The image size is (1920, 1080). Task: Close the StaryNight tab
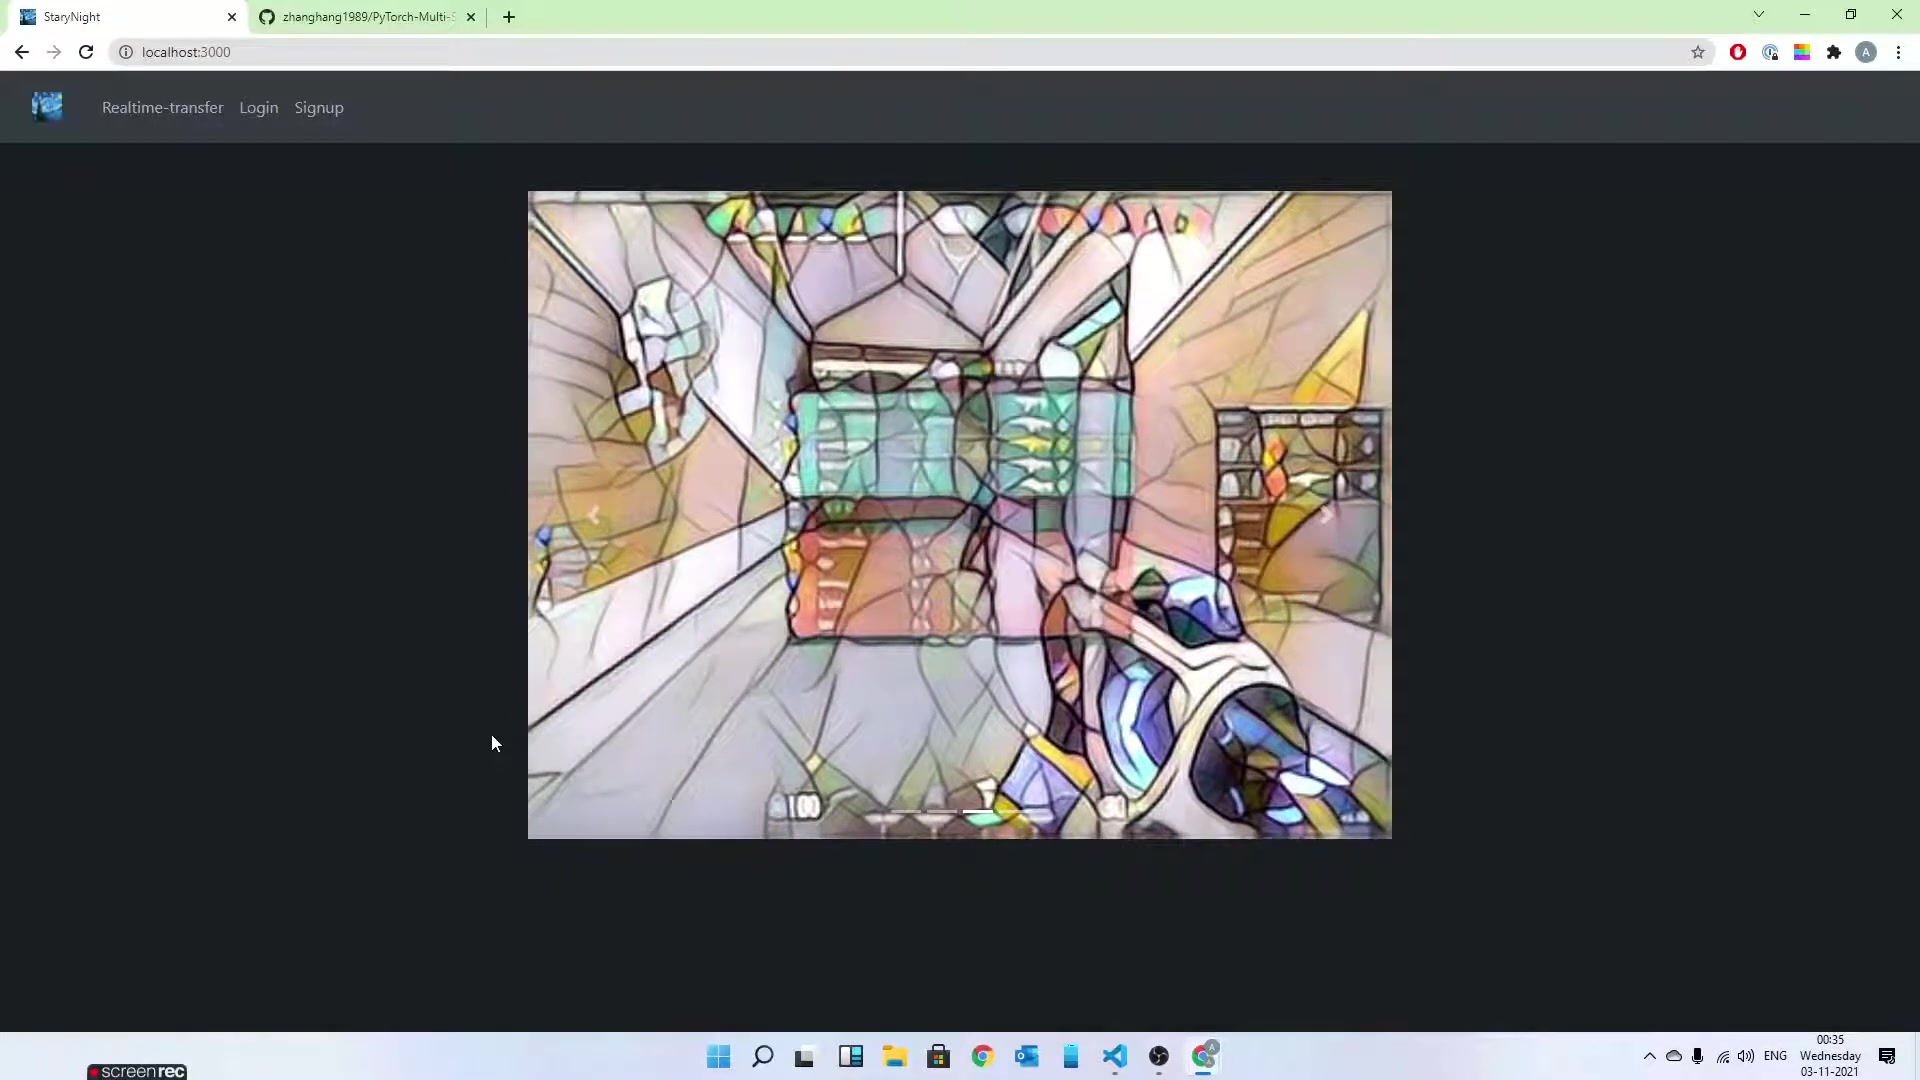(x=232, y=17)
